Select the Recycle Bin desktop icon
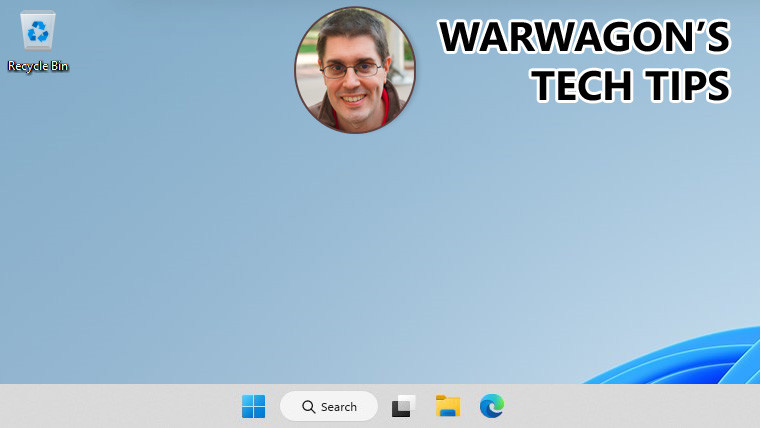The width and height of the screenshot is (760, 428). [x=38, y=42]
